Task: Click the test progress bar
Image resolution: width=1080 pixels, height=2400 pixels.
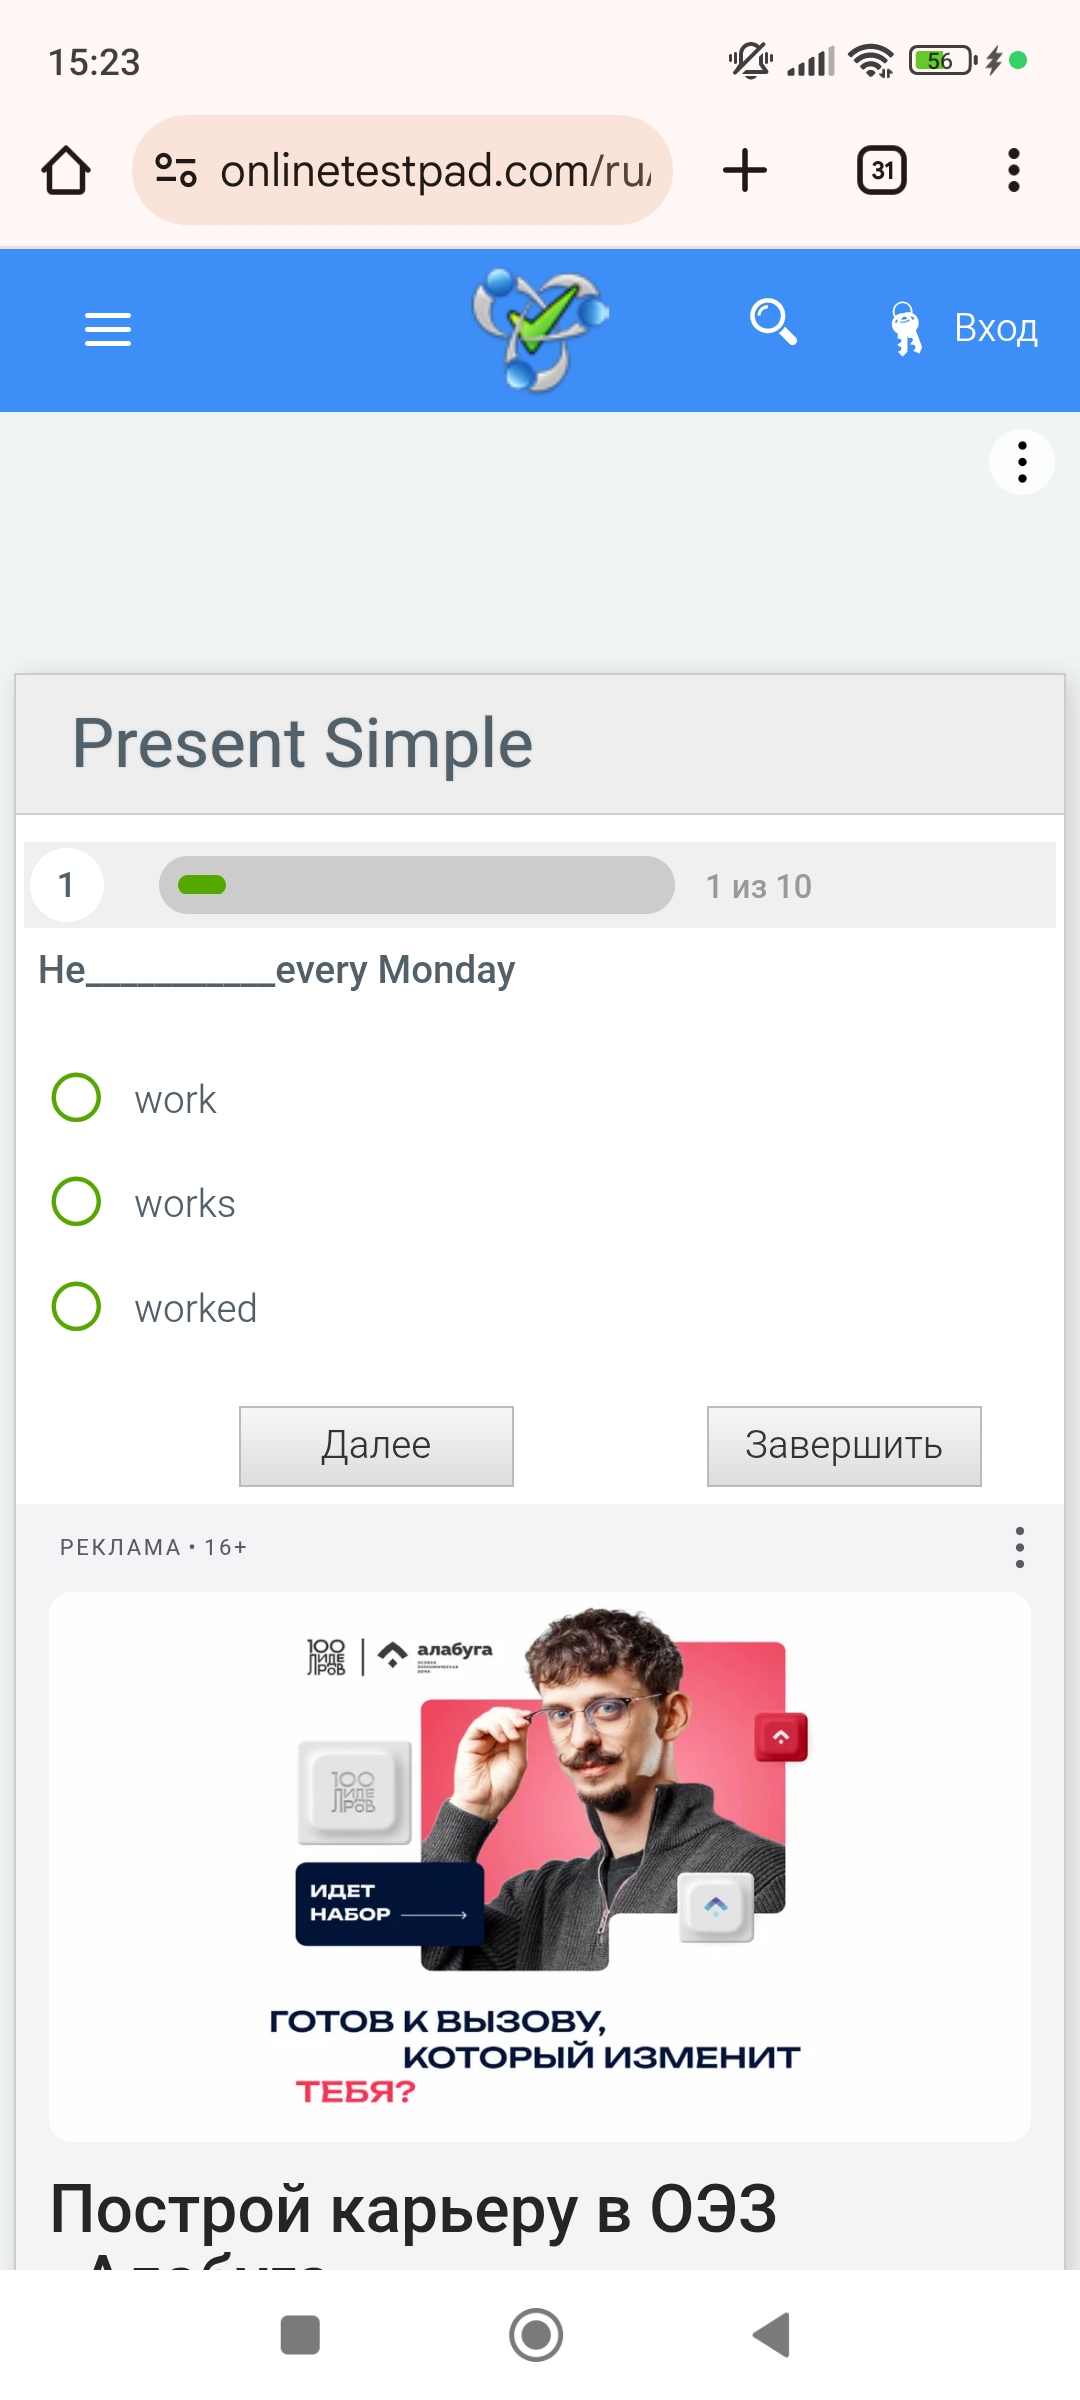Action: tap(417, 885)
